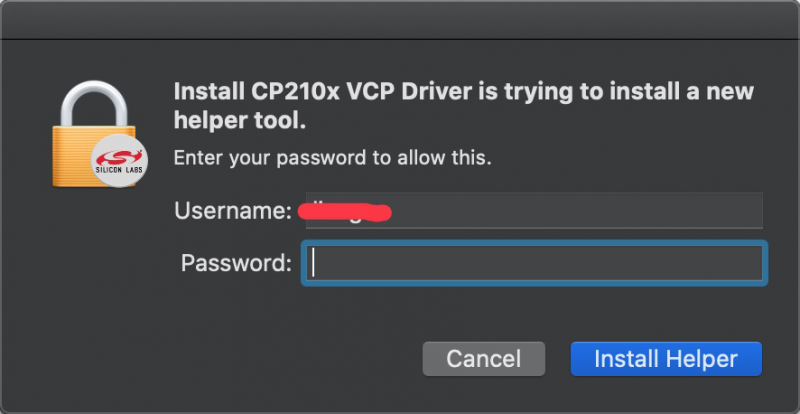The width and height of the screenshot is (800, 414).
Task: Click the dialog's top title bar
Action: point(400,20)
